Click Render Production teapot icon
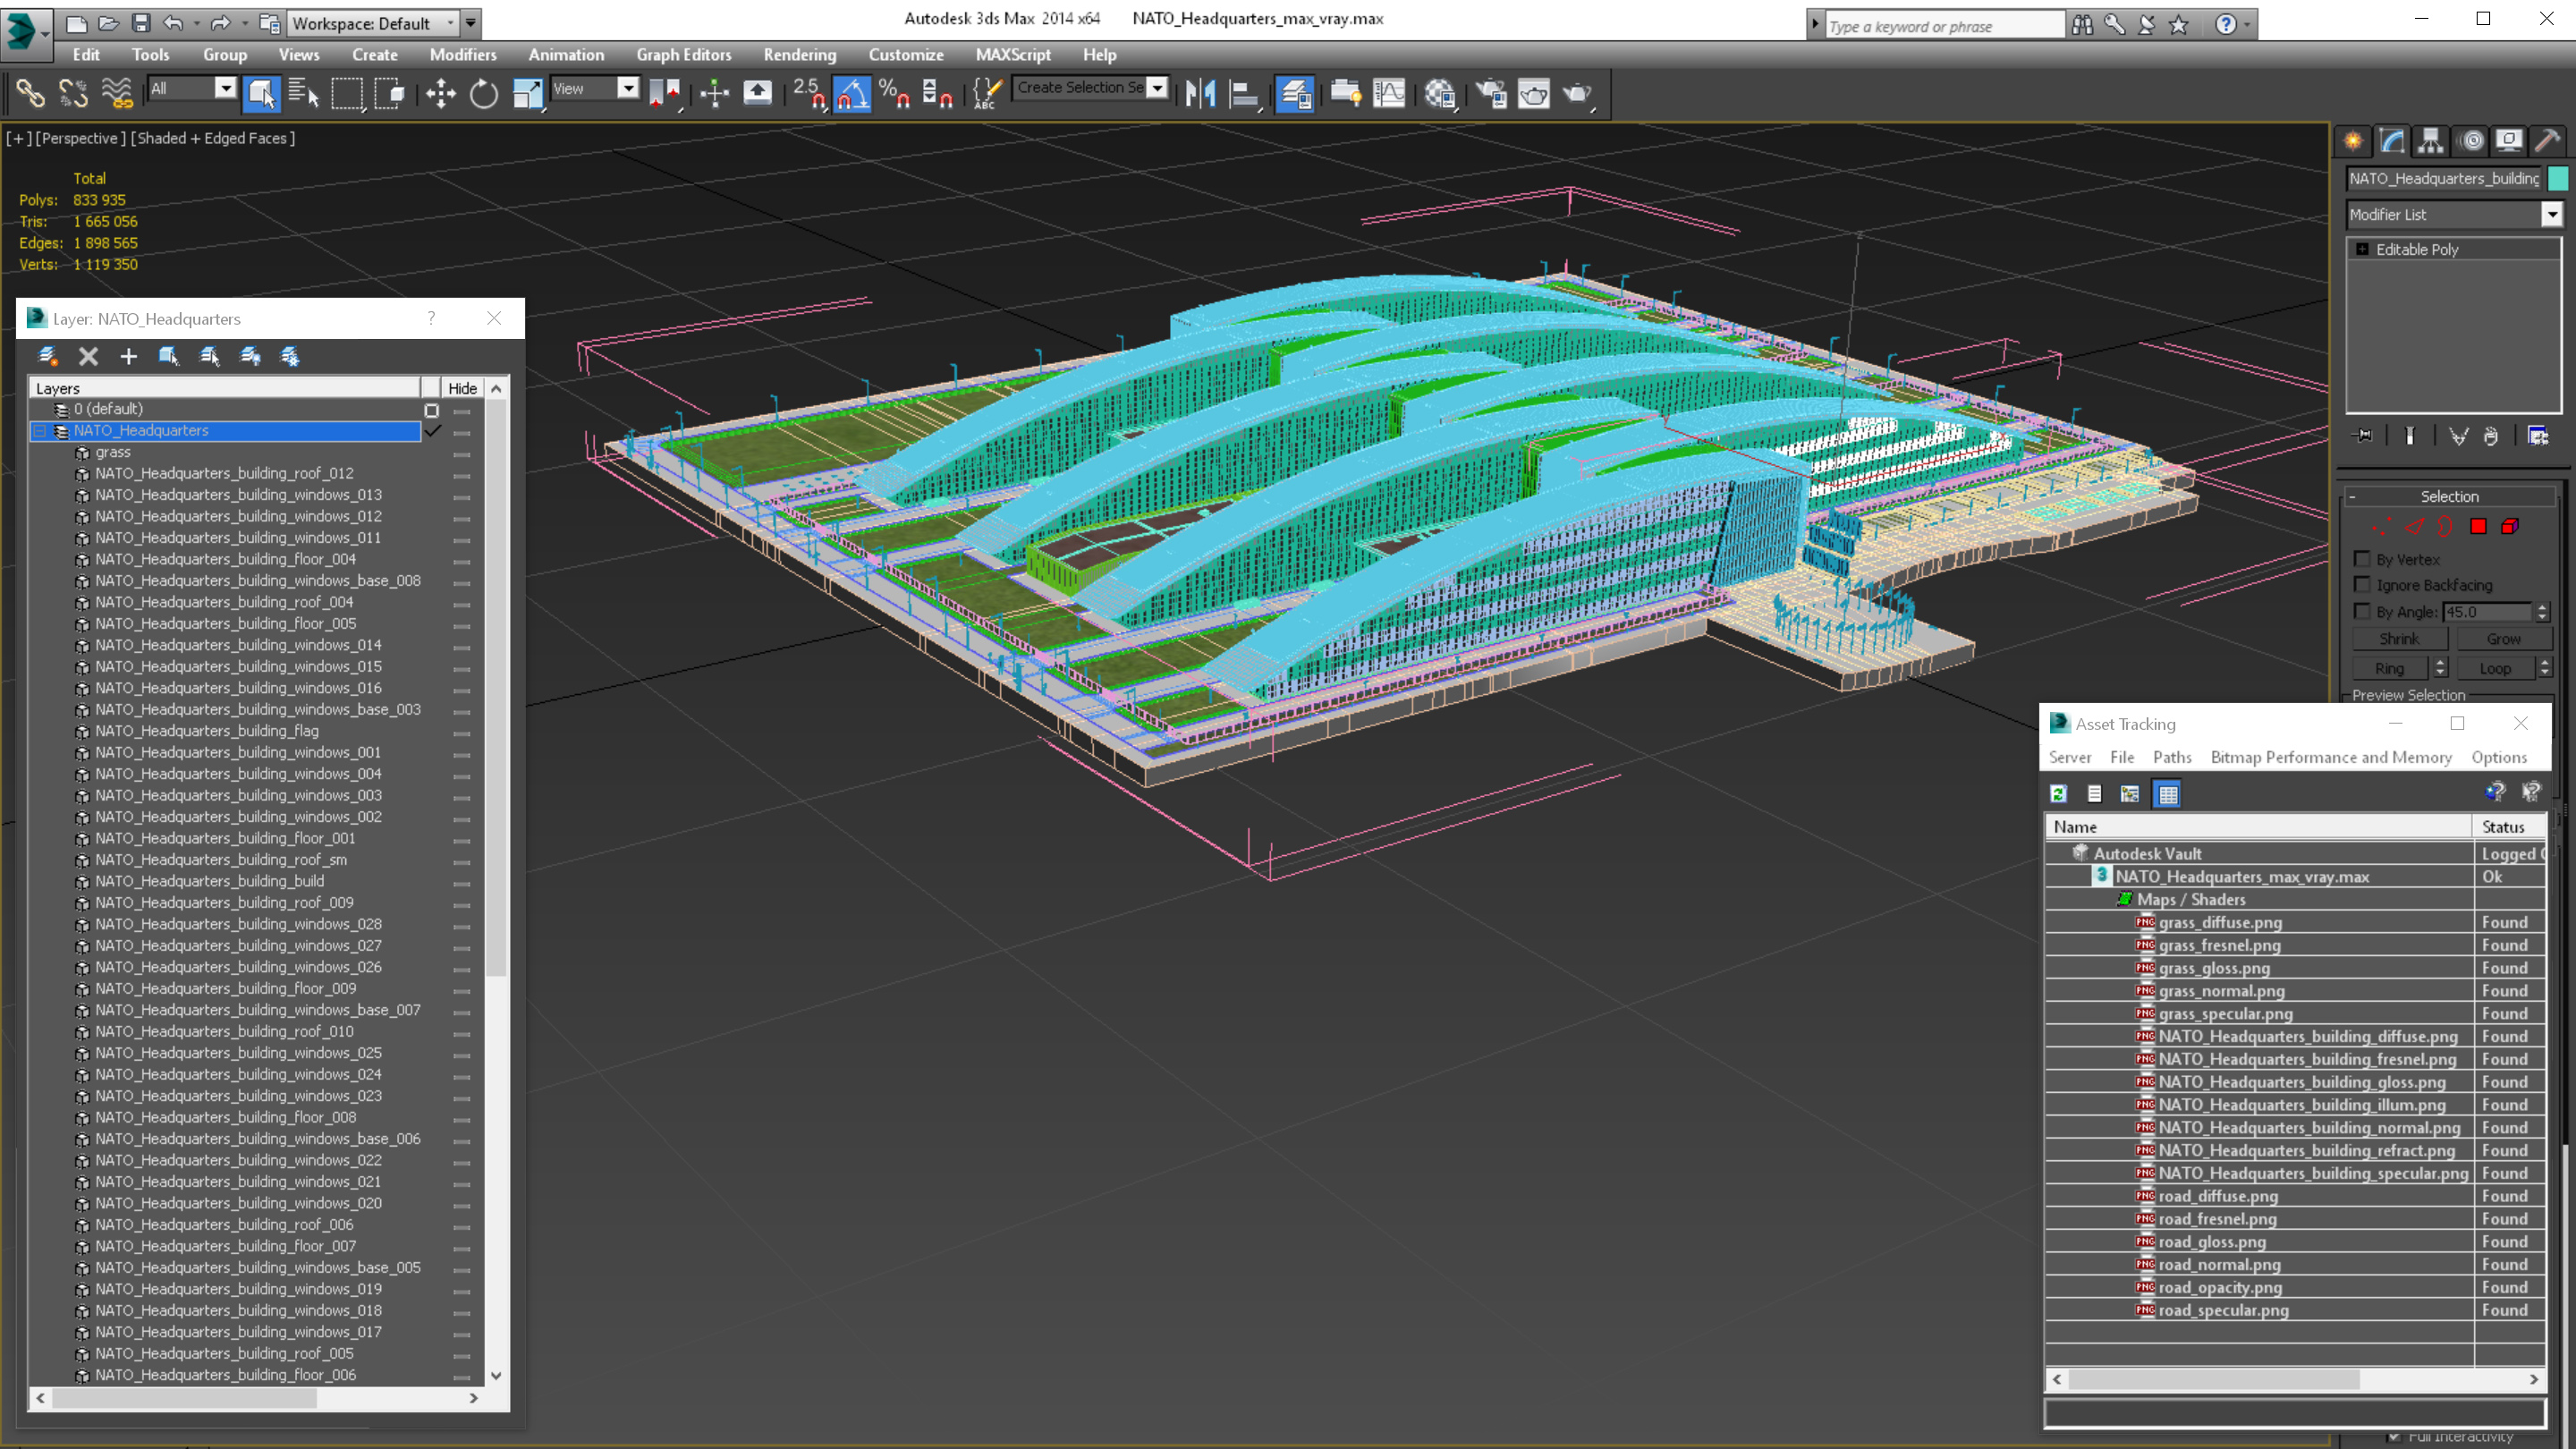This screenshot has width=2576, height=1449. [1578, 93]
